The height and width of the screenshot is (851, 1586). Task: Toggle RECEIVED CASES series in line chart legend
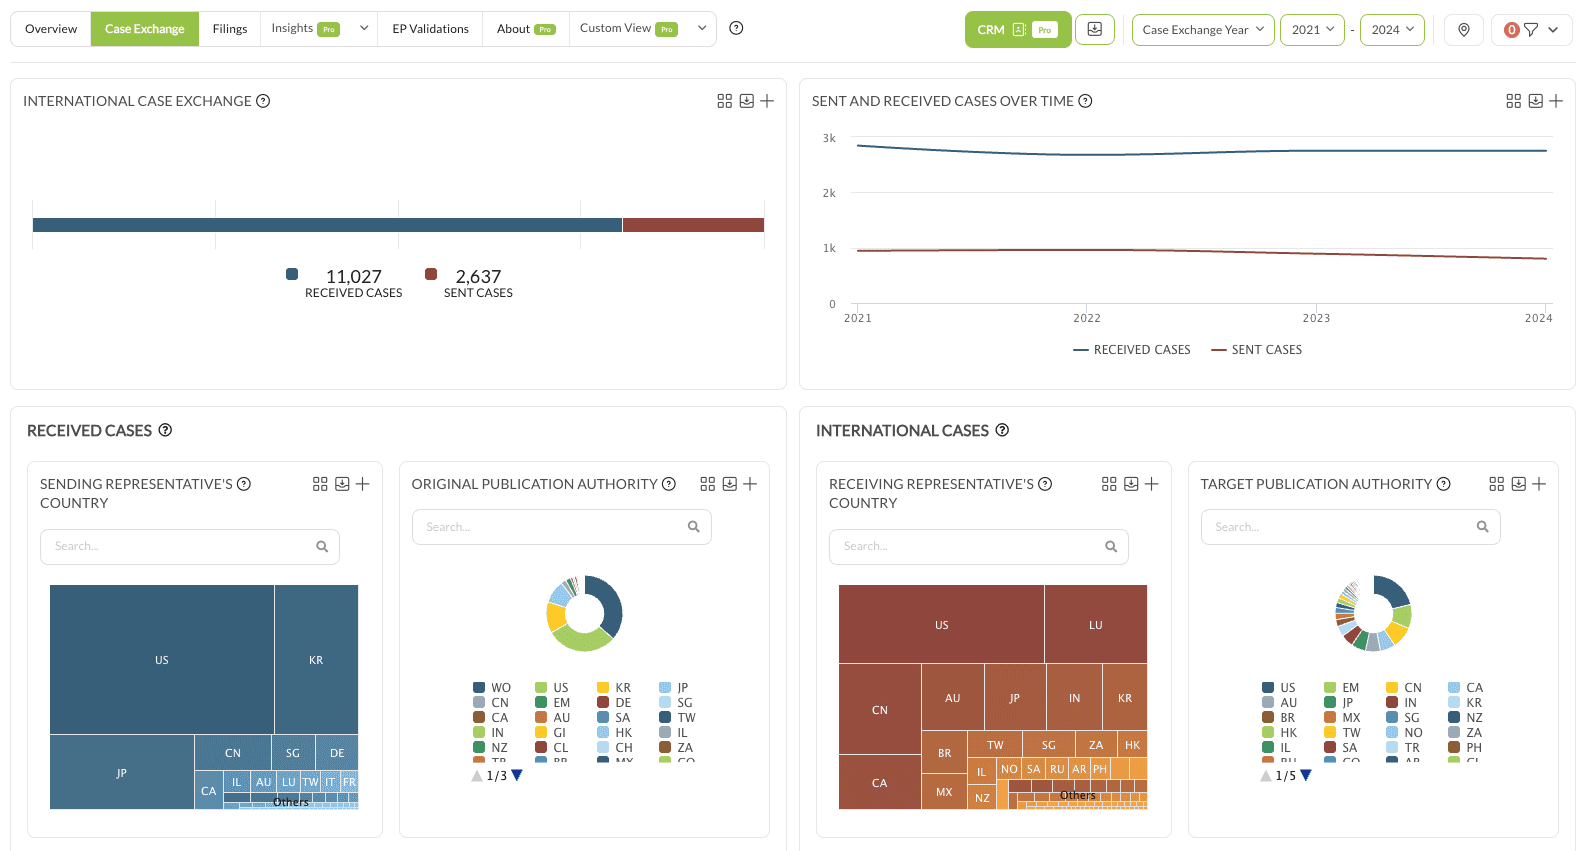coord(1132,350)
